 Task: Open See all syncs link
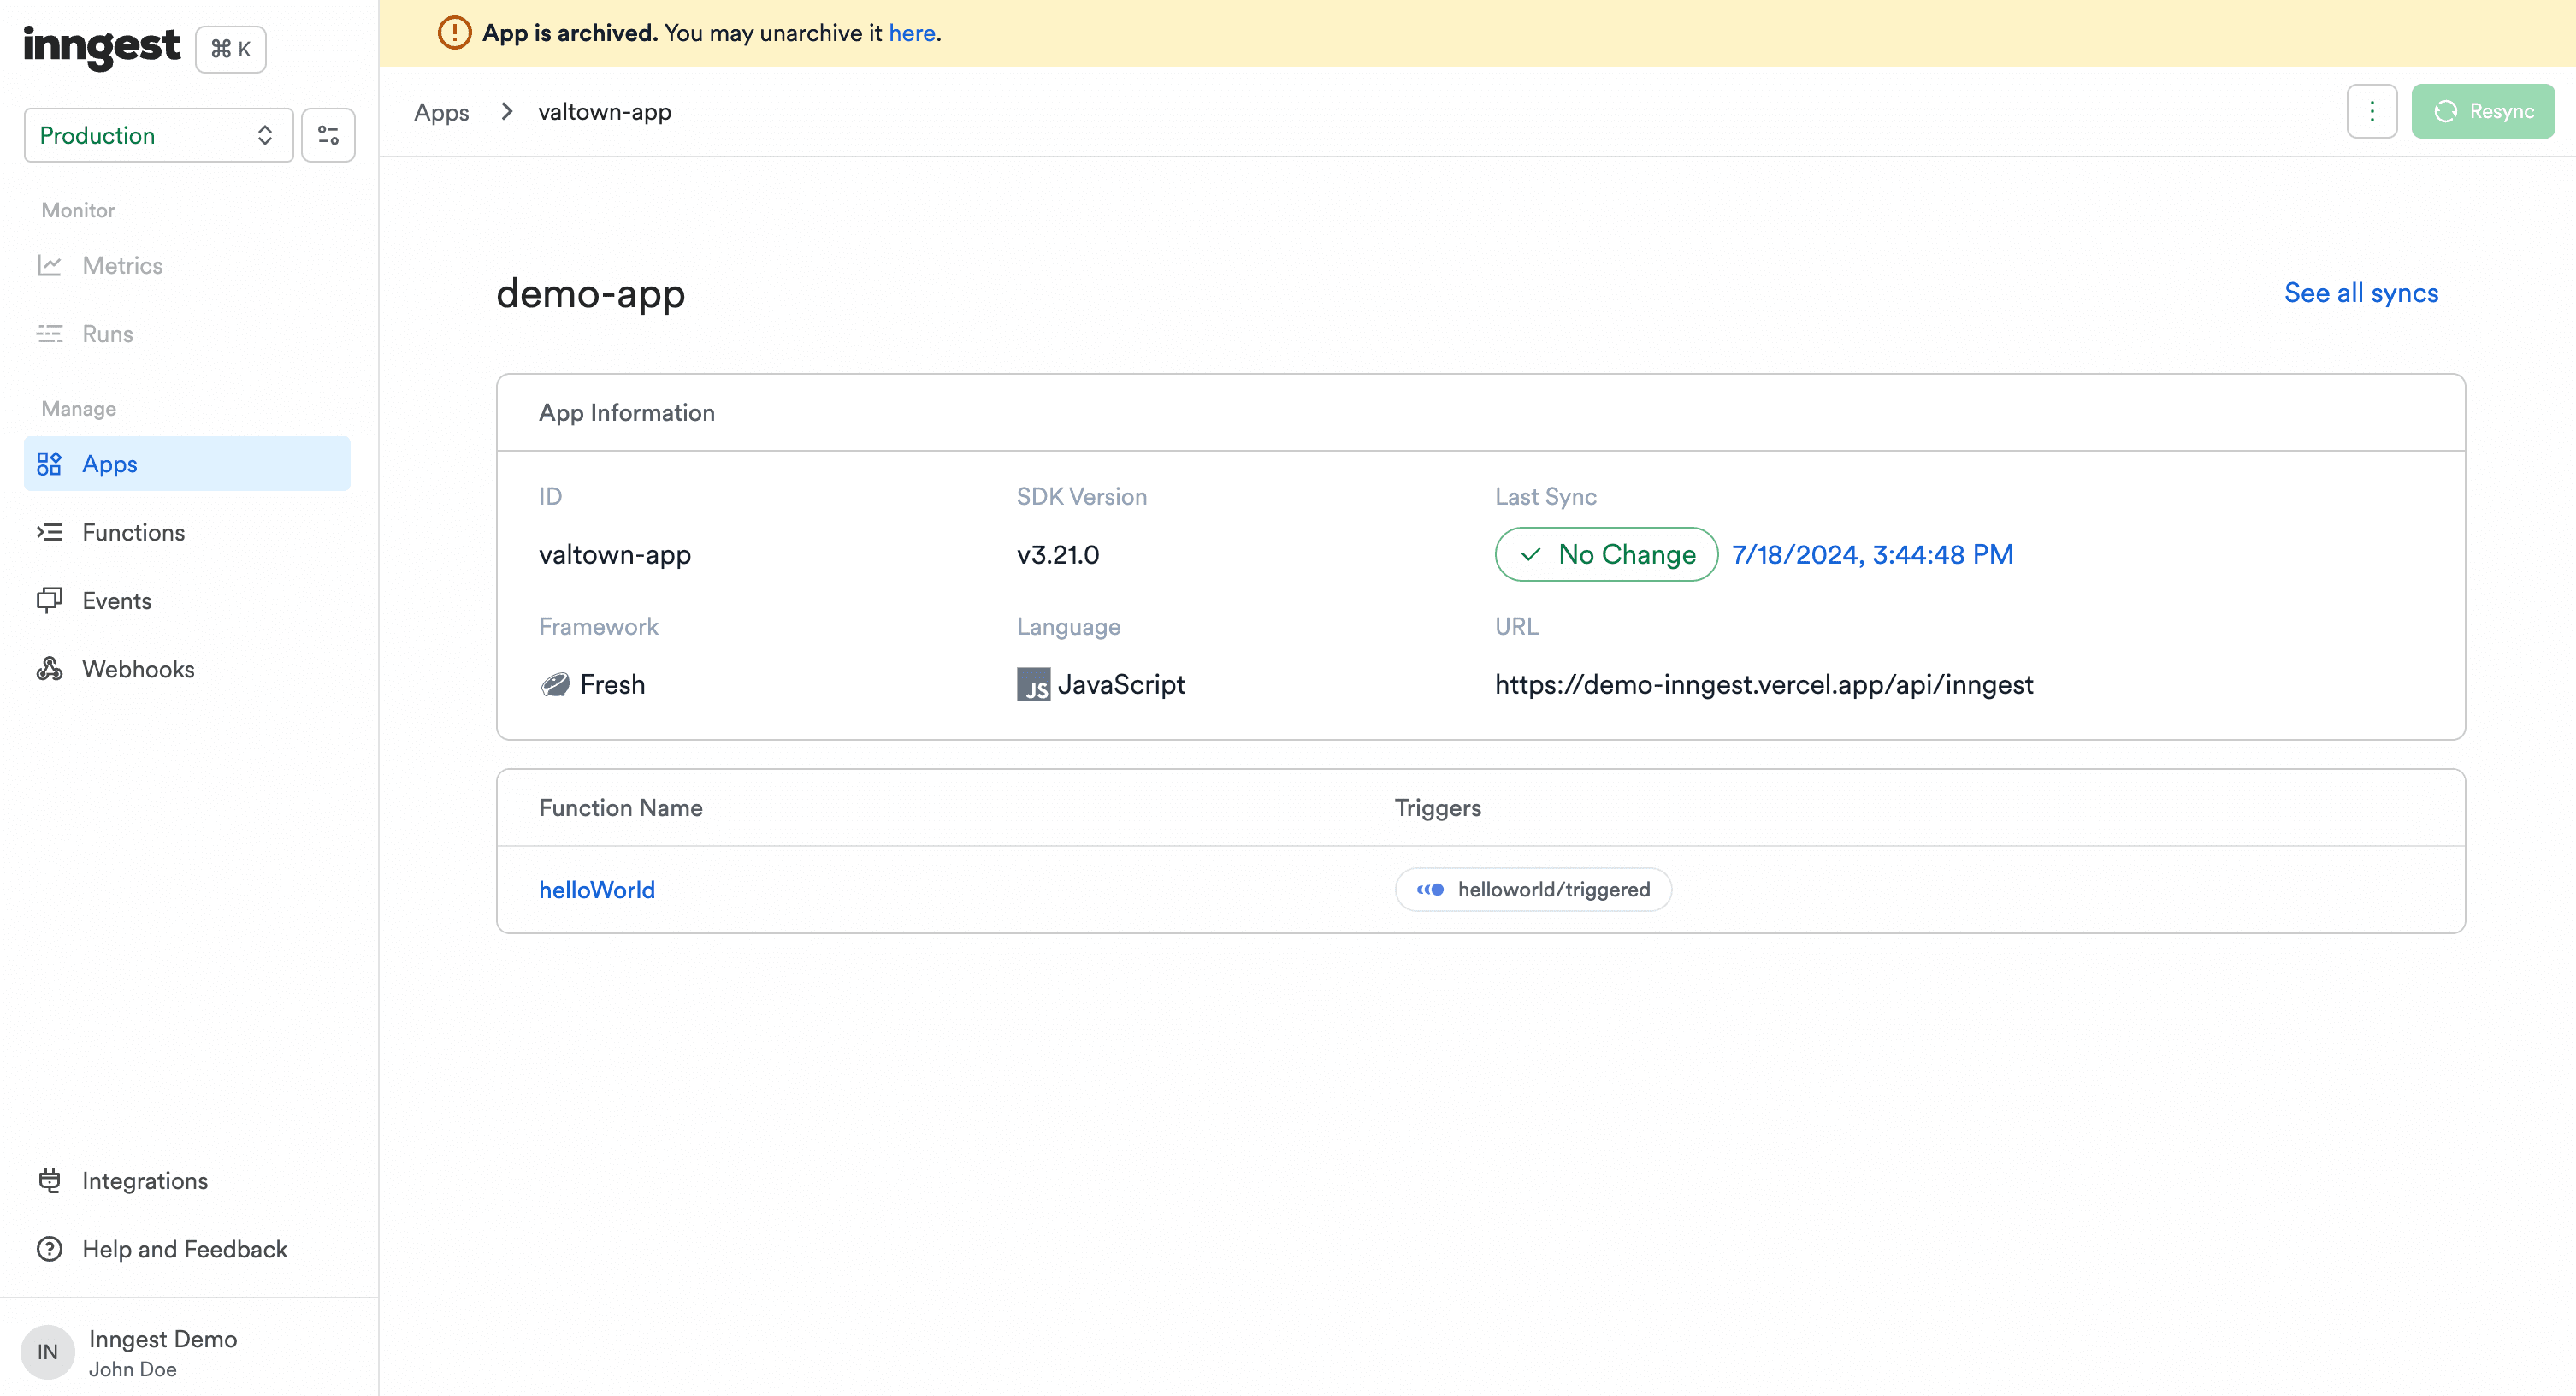[x=2360, y=293]
